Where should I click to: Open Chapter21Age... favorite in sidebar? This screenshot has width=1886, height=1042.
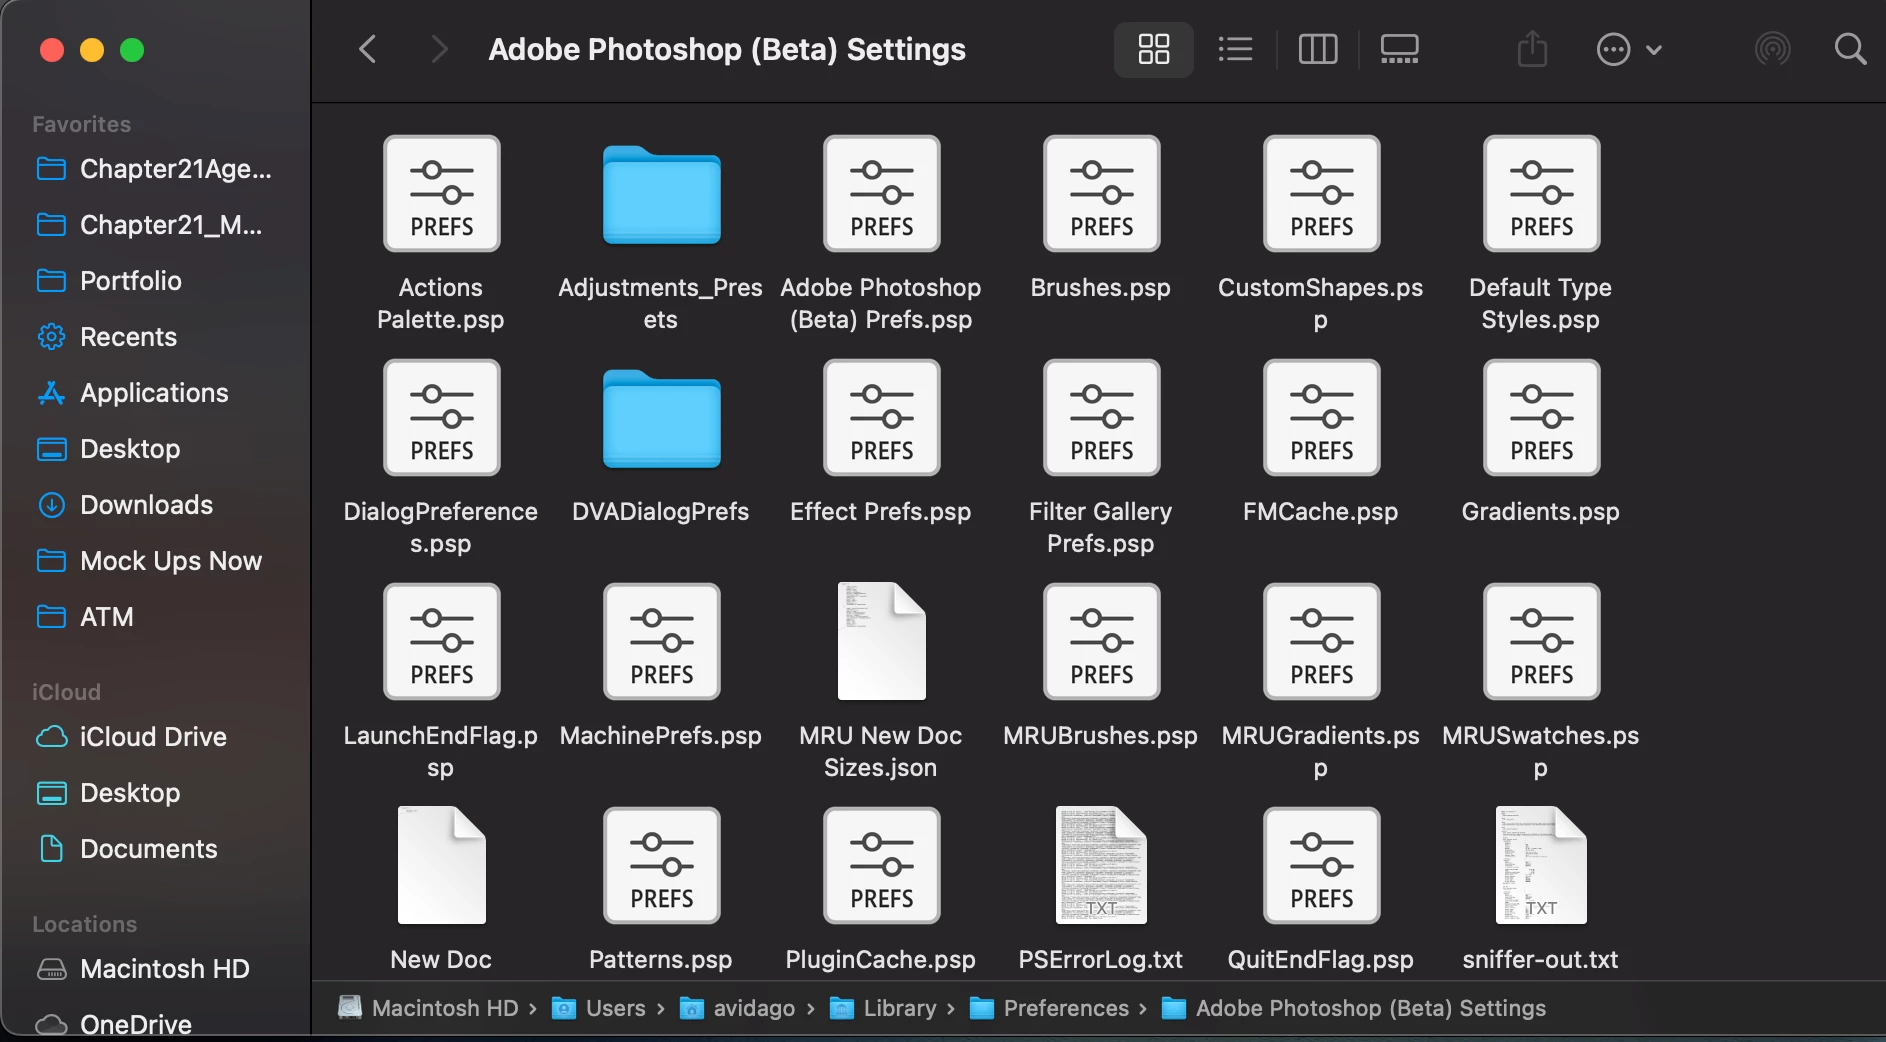click(x=155, y=169)
